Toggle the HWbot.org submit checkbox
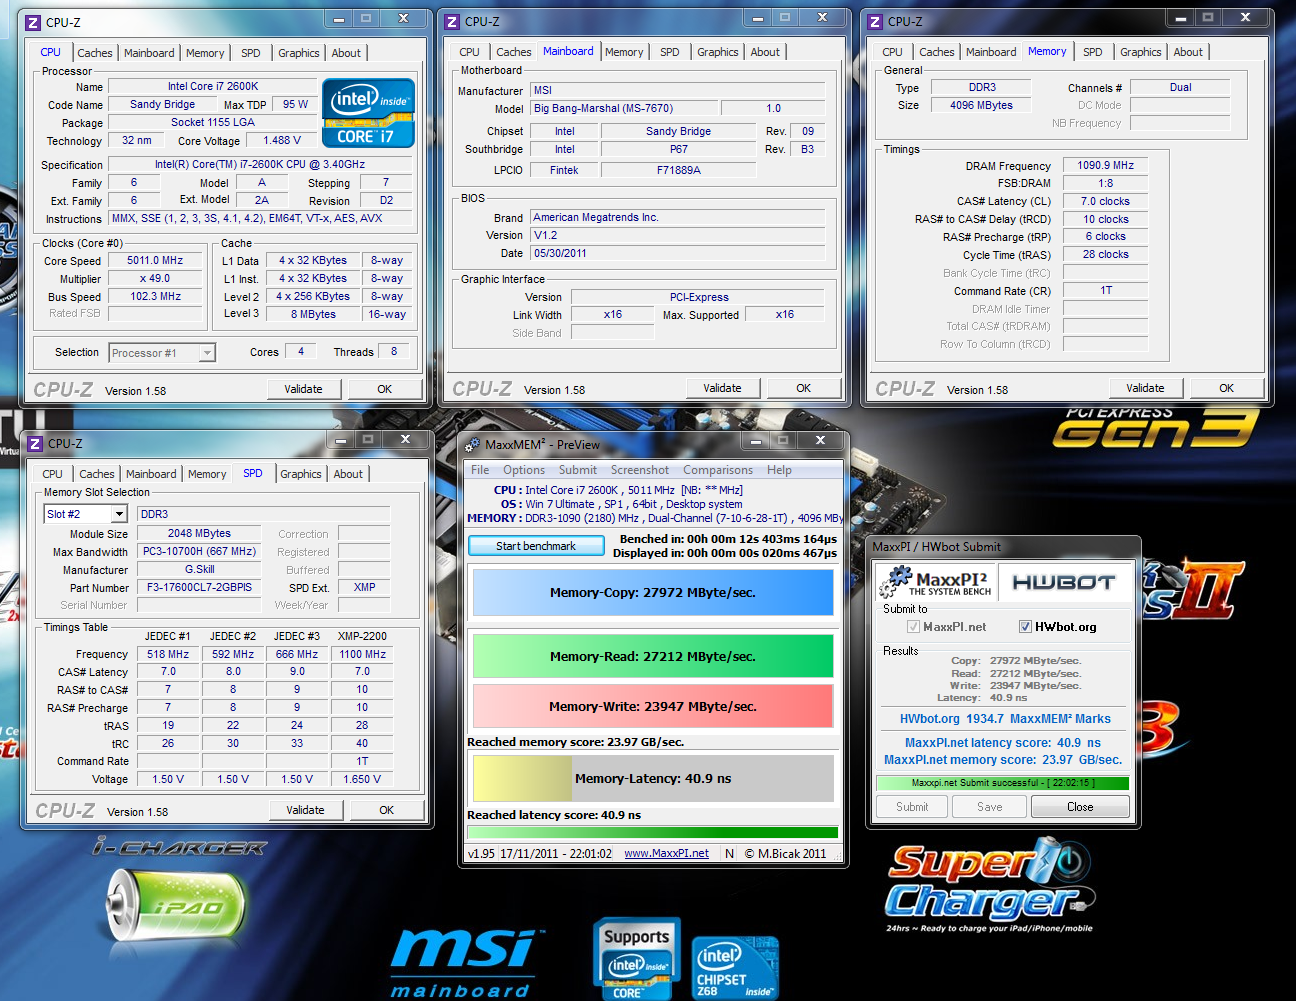Image resolution: width=1296 pixels, height=1001 pixels. pos(1025,627)
